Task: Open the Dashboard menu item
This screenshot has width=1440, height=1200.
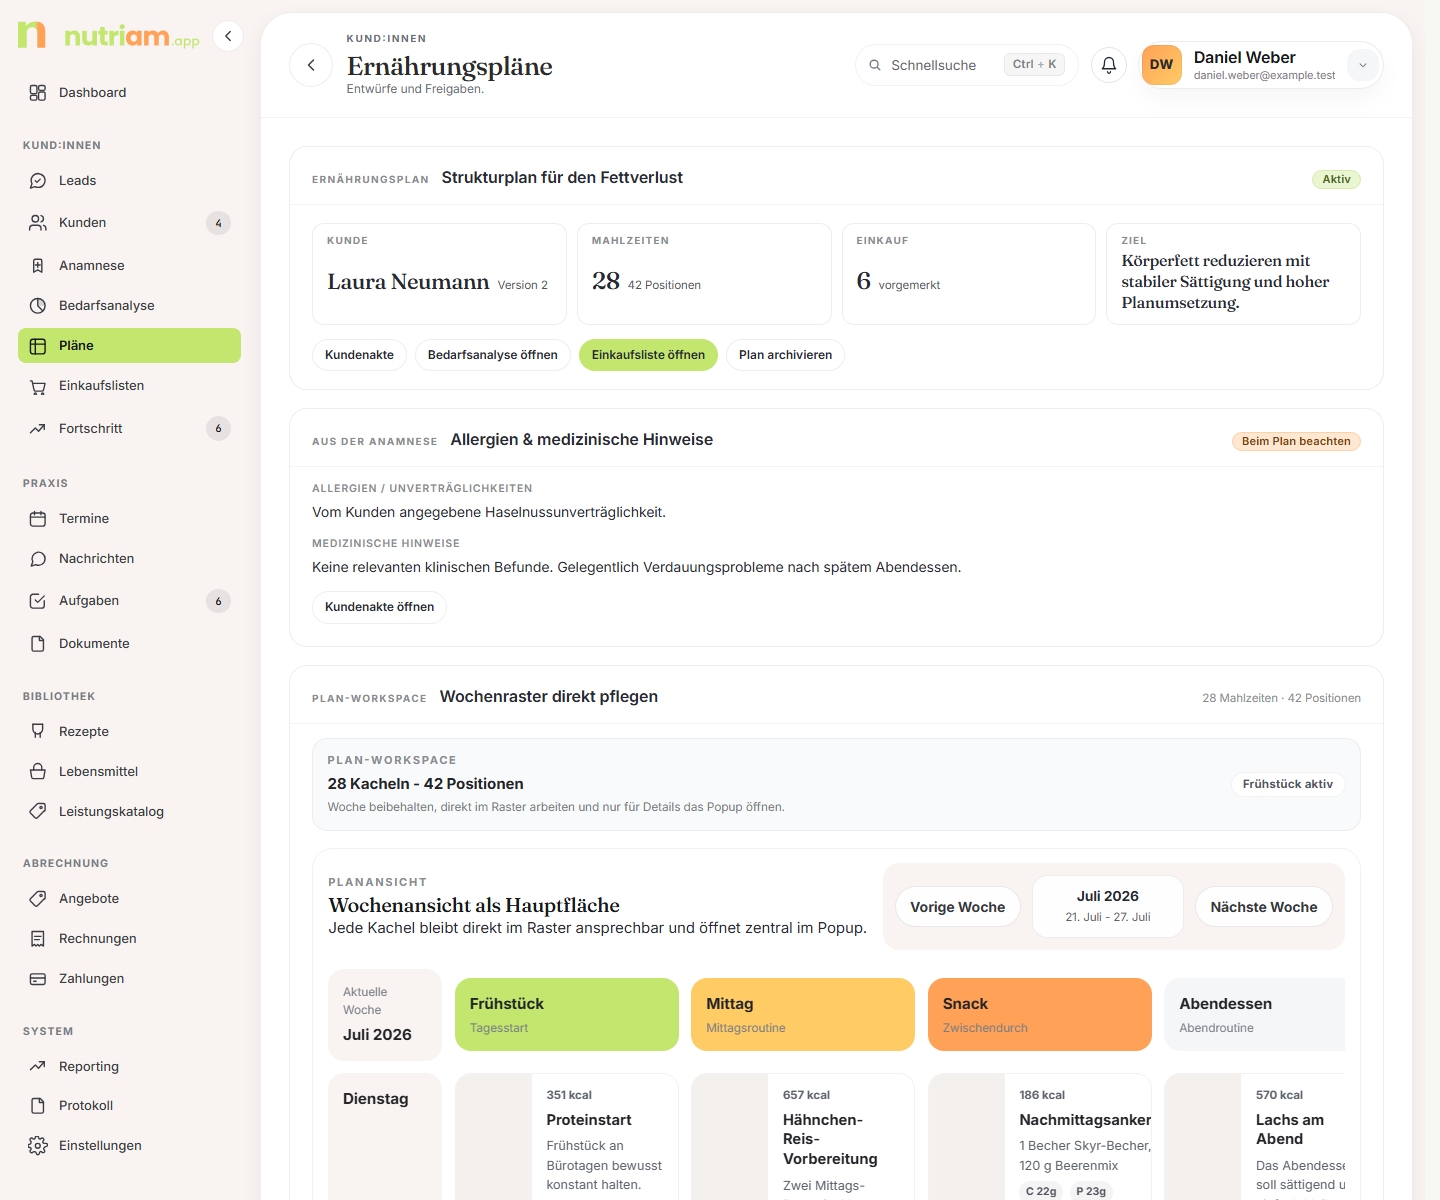Action: 130,93
